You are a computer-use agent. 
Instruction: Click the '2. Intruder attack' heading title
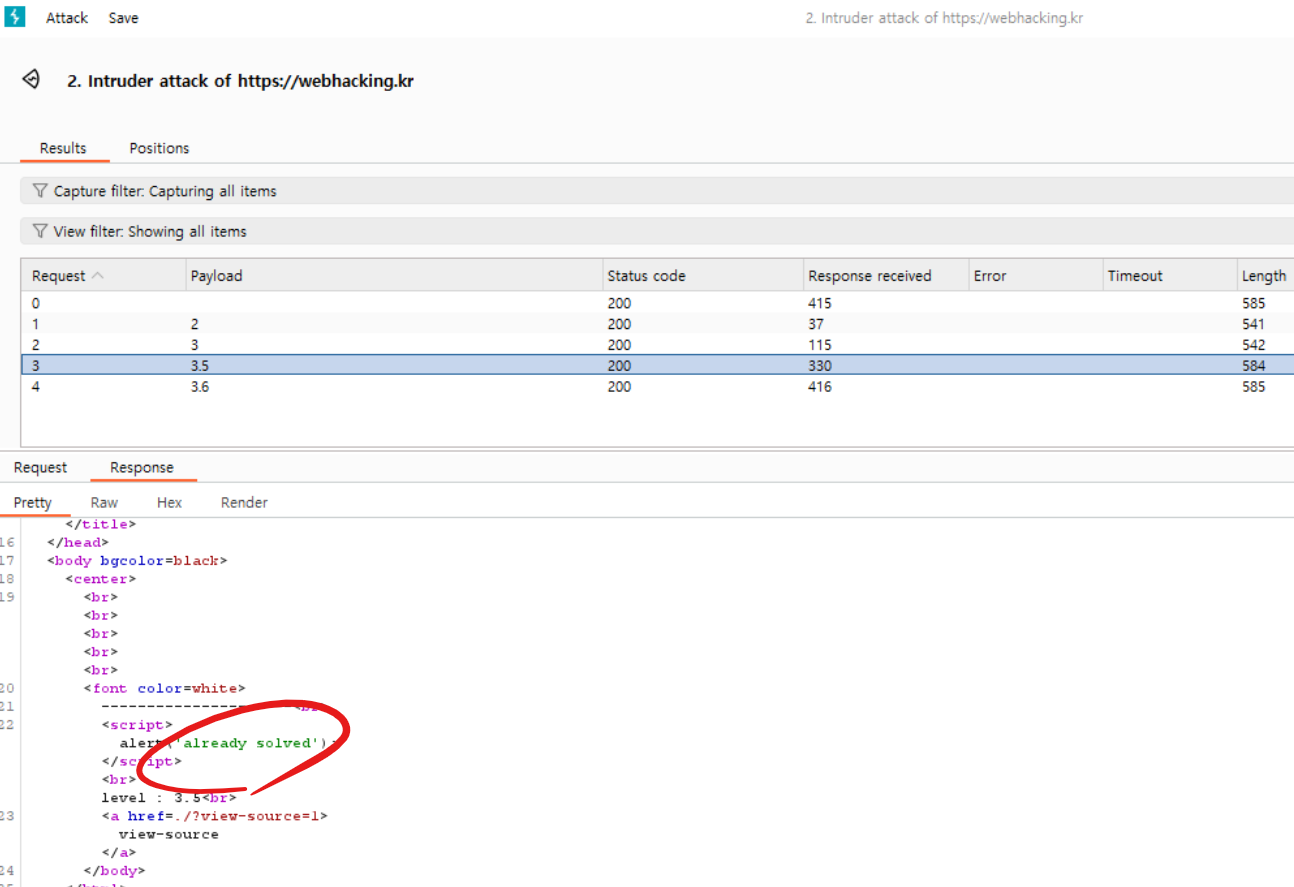pos(240,81)
